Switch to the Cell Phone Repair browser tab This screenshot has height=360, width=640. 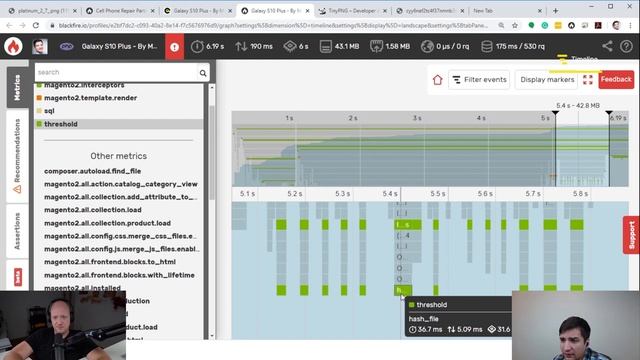click(x=121, y=11)
